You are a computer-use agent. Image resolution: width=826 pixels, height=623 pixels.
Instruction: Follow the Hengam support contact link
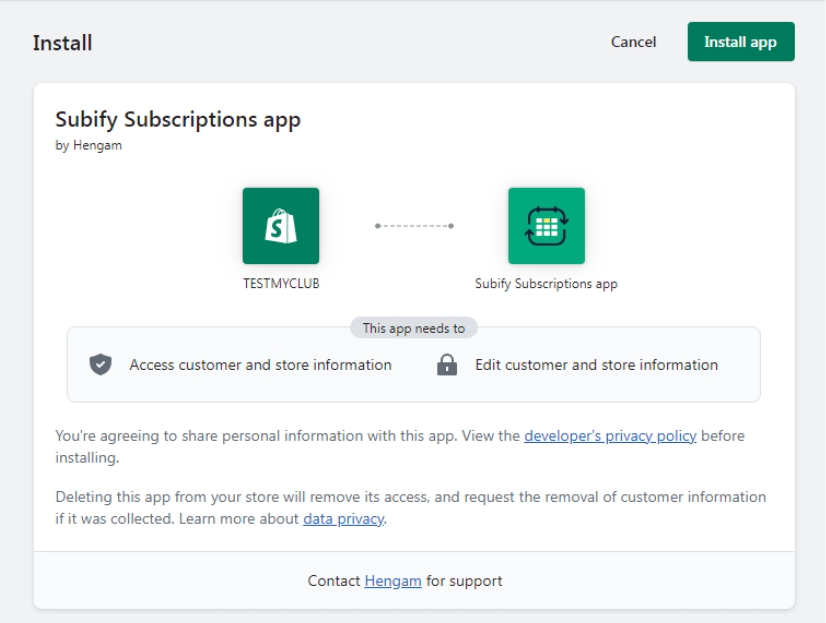(x=392, y=581)
